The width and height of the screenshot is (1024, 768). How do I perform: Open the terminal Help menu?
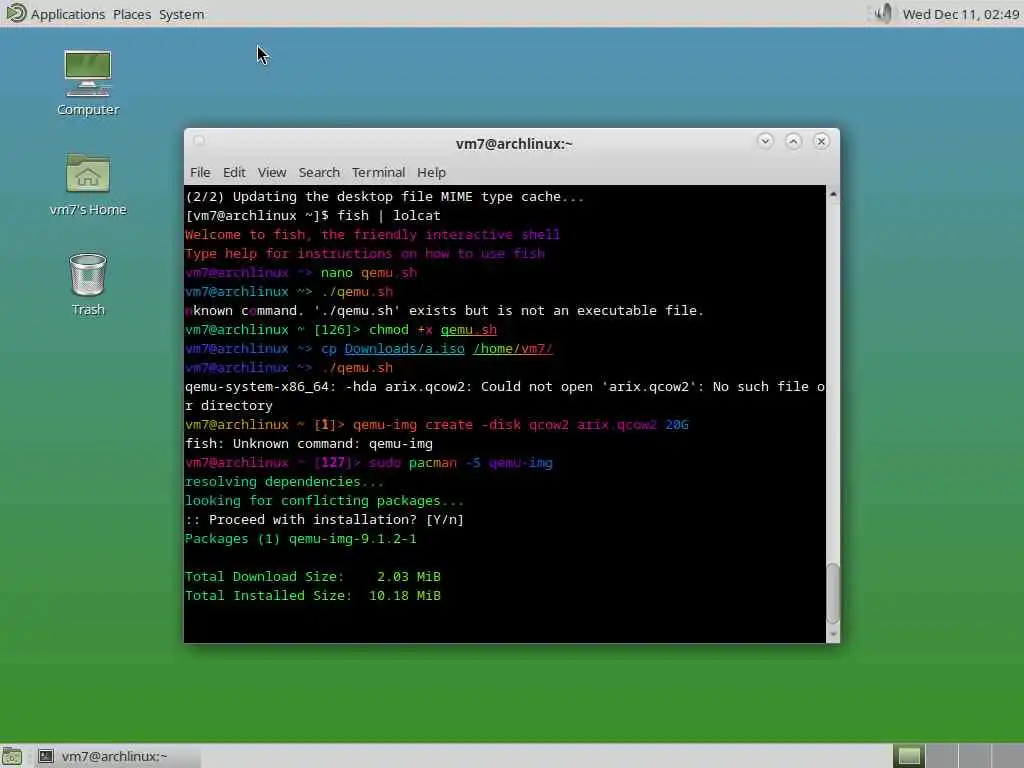(431, 172)
